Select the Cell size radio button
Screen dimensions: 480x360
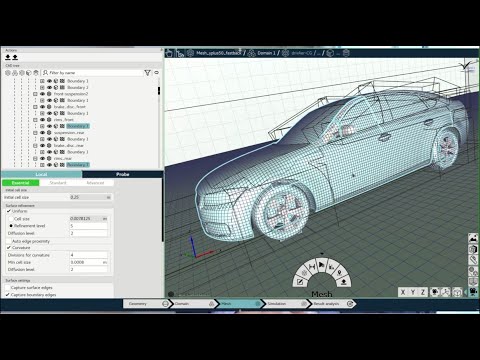11,219
